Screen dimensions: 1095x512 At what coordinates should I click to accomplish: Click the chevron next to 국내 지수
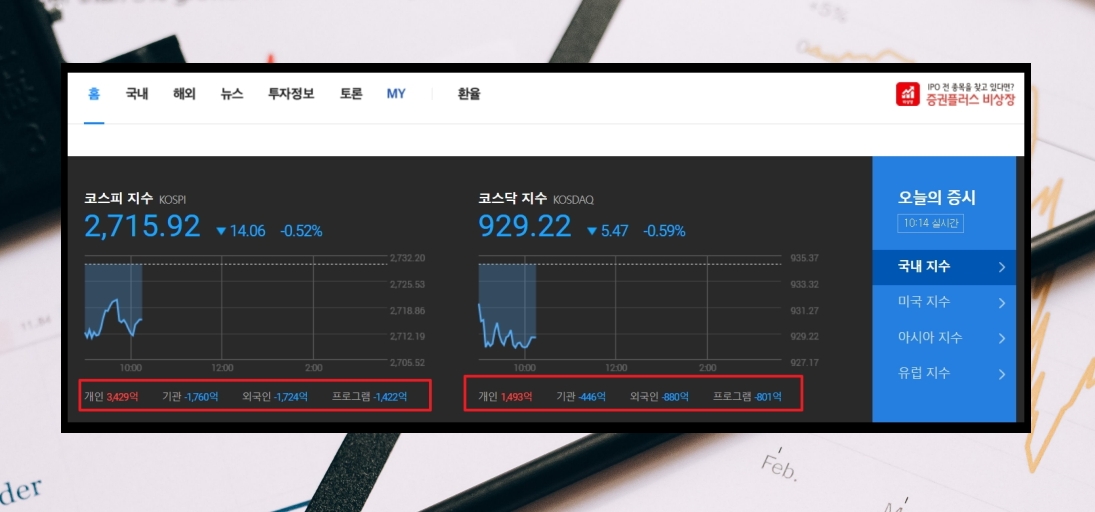tap(1001, 267)
